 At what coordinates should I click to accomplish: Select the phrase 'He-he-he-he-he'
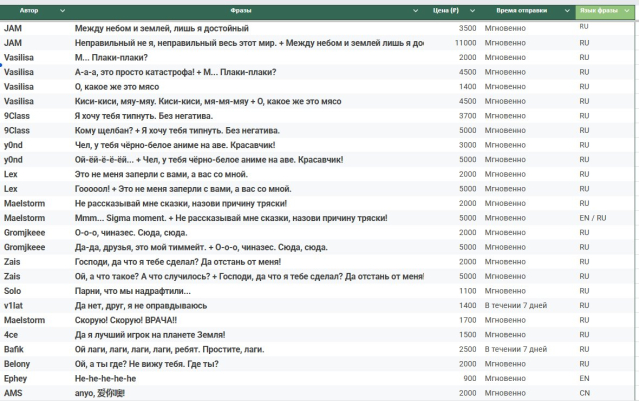click(x=105, y=379)
